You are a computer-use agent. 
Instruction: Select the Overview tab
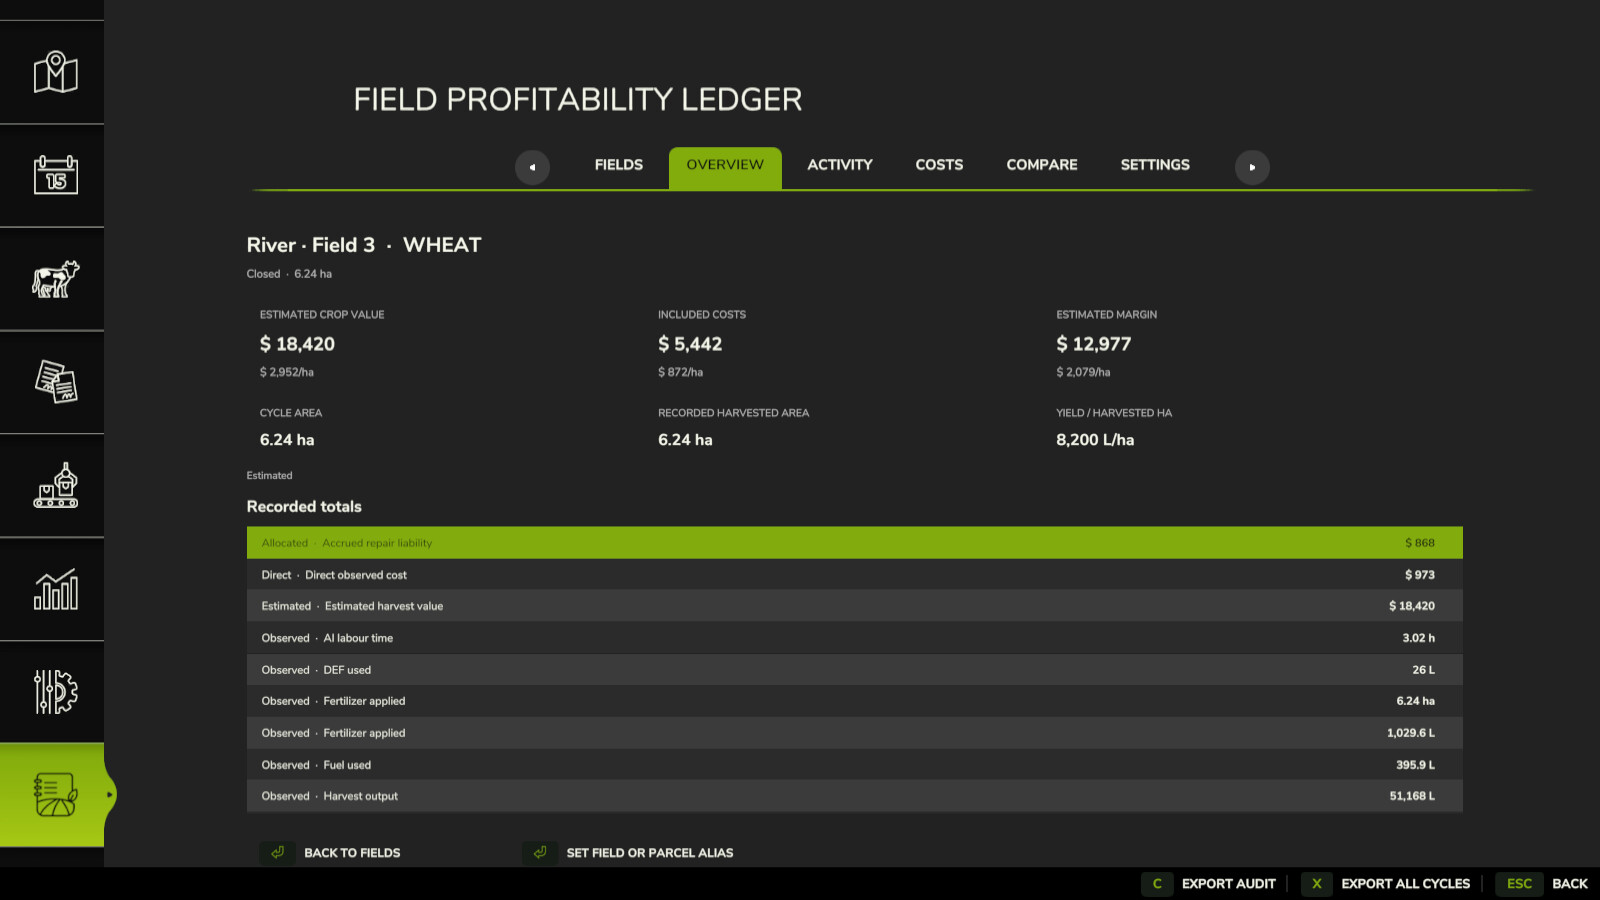pyautogui.click(x=725, y=168)
